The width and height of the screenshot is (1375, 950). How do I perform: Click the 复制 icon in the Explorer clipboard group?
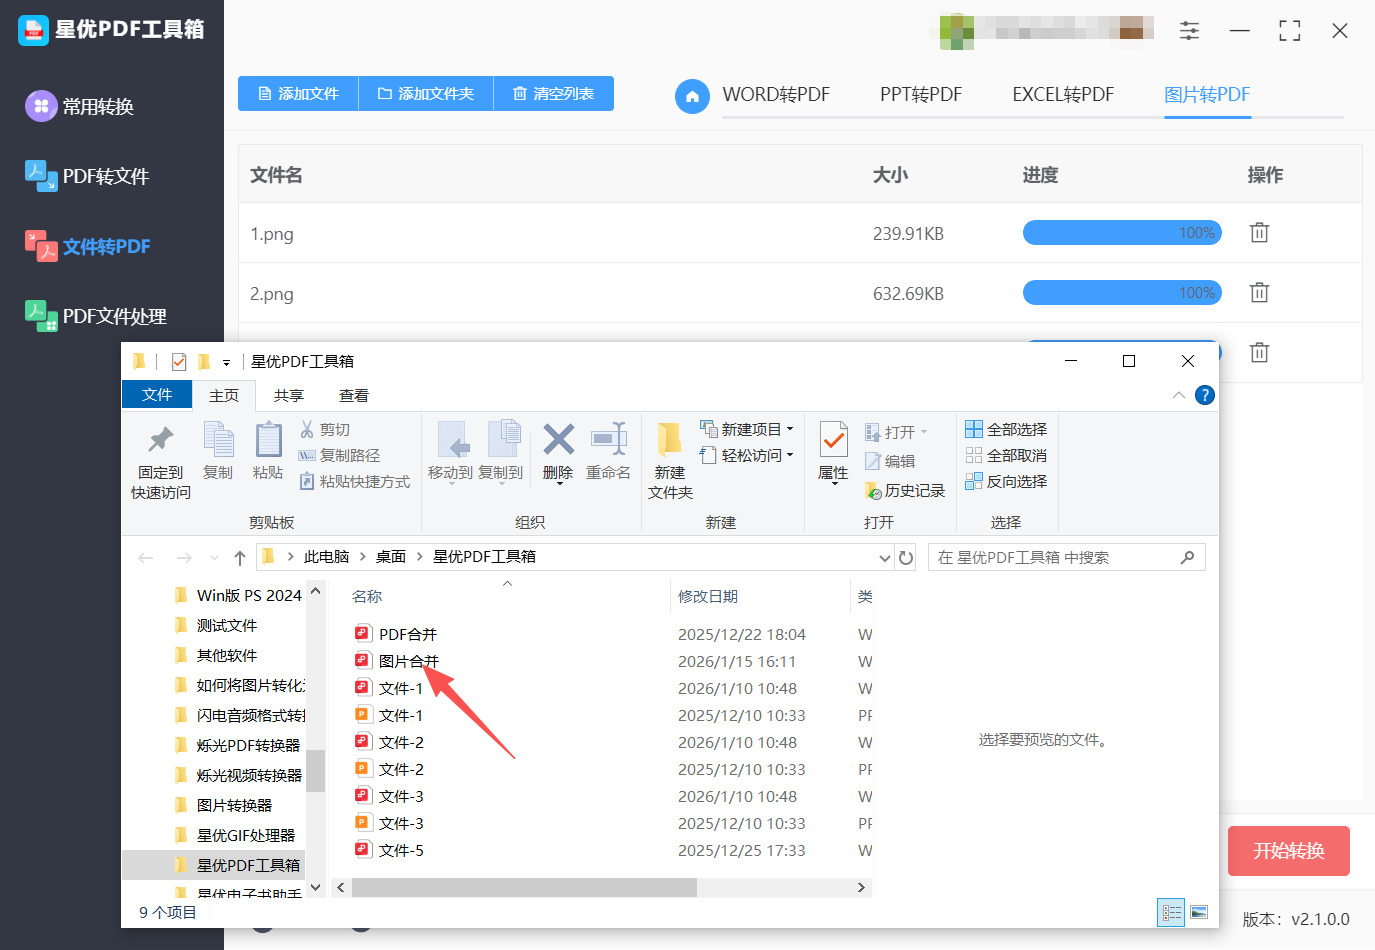tap(218, 440)
